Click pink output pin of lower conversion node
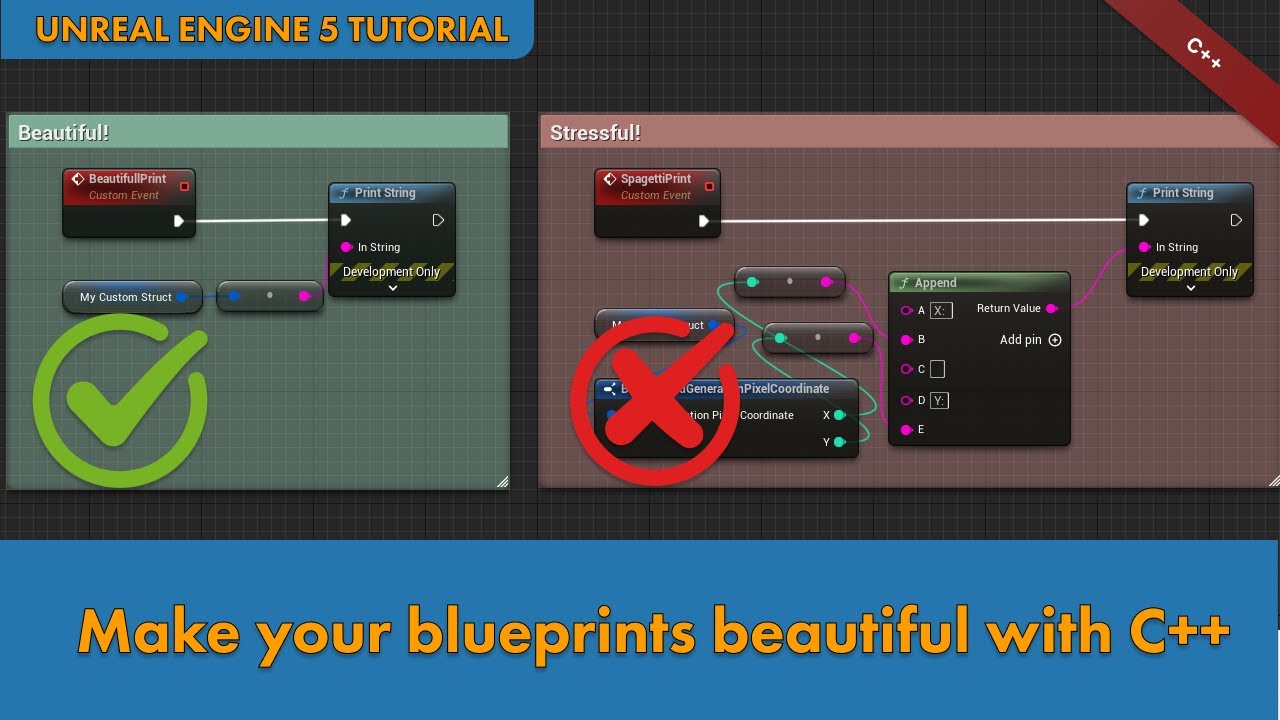The width and height of the screenshot is (1280, 720). [x=854, y=338]
